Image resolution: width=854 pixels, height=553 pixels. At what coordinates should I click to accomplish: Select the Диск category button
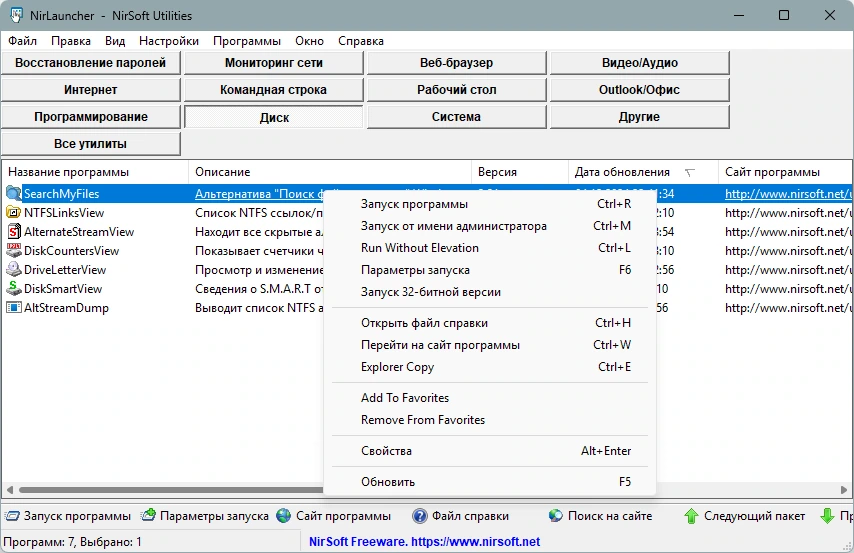pos(273,117)
